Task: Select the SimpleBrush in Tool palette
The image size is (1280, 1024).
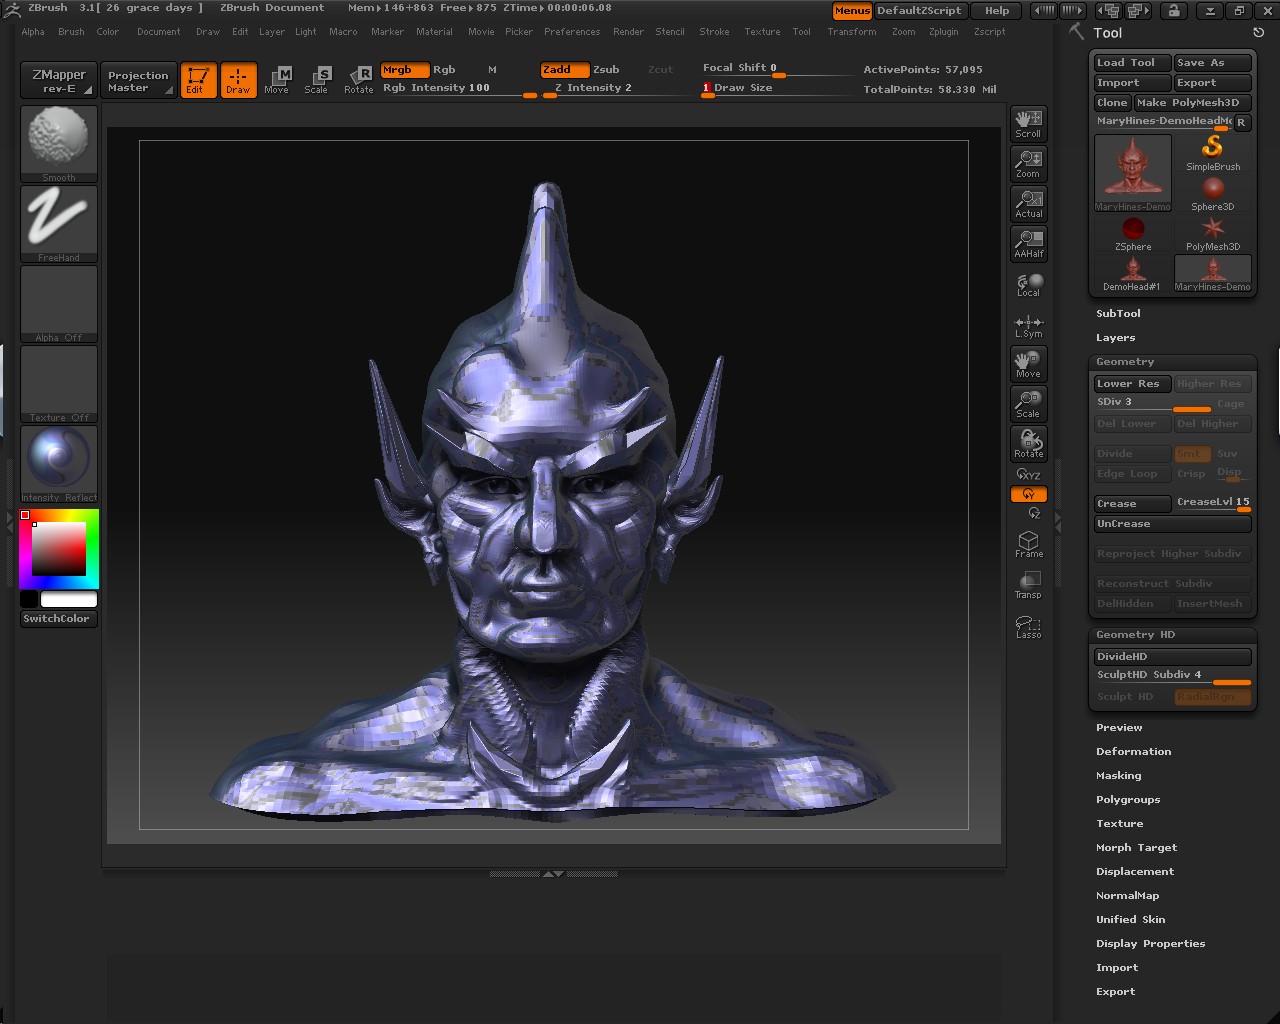Action: 1212,152
